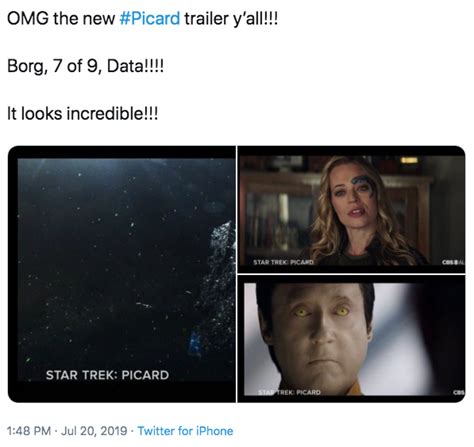Click the 'OMG the new' tweet text
The width and height of the screenshot is (474, 447).
coord(61,18)
